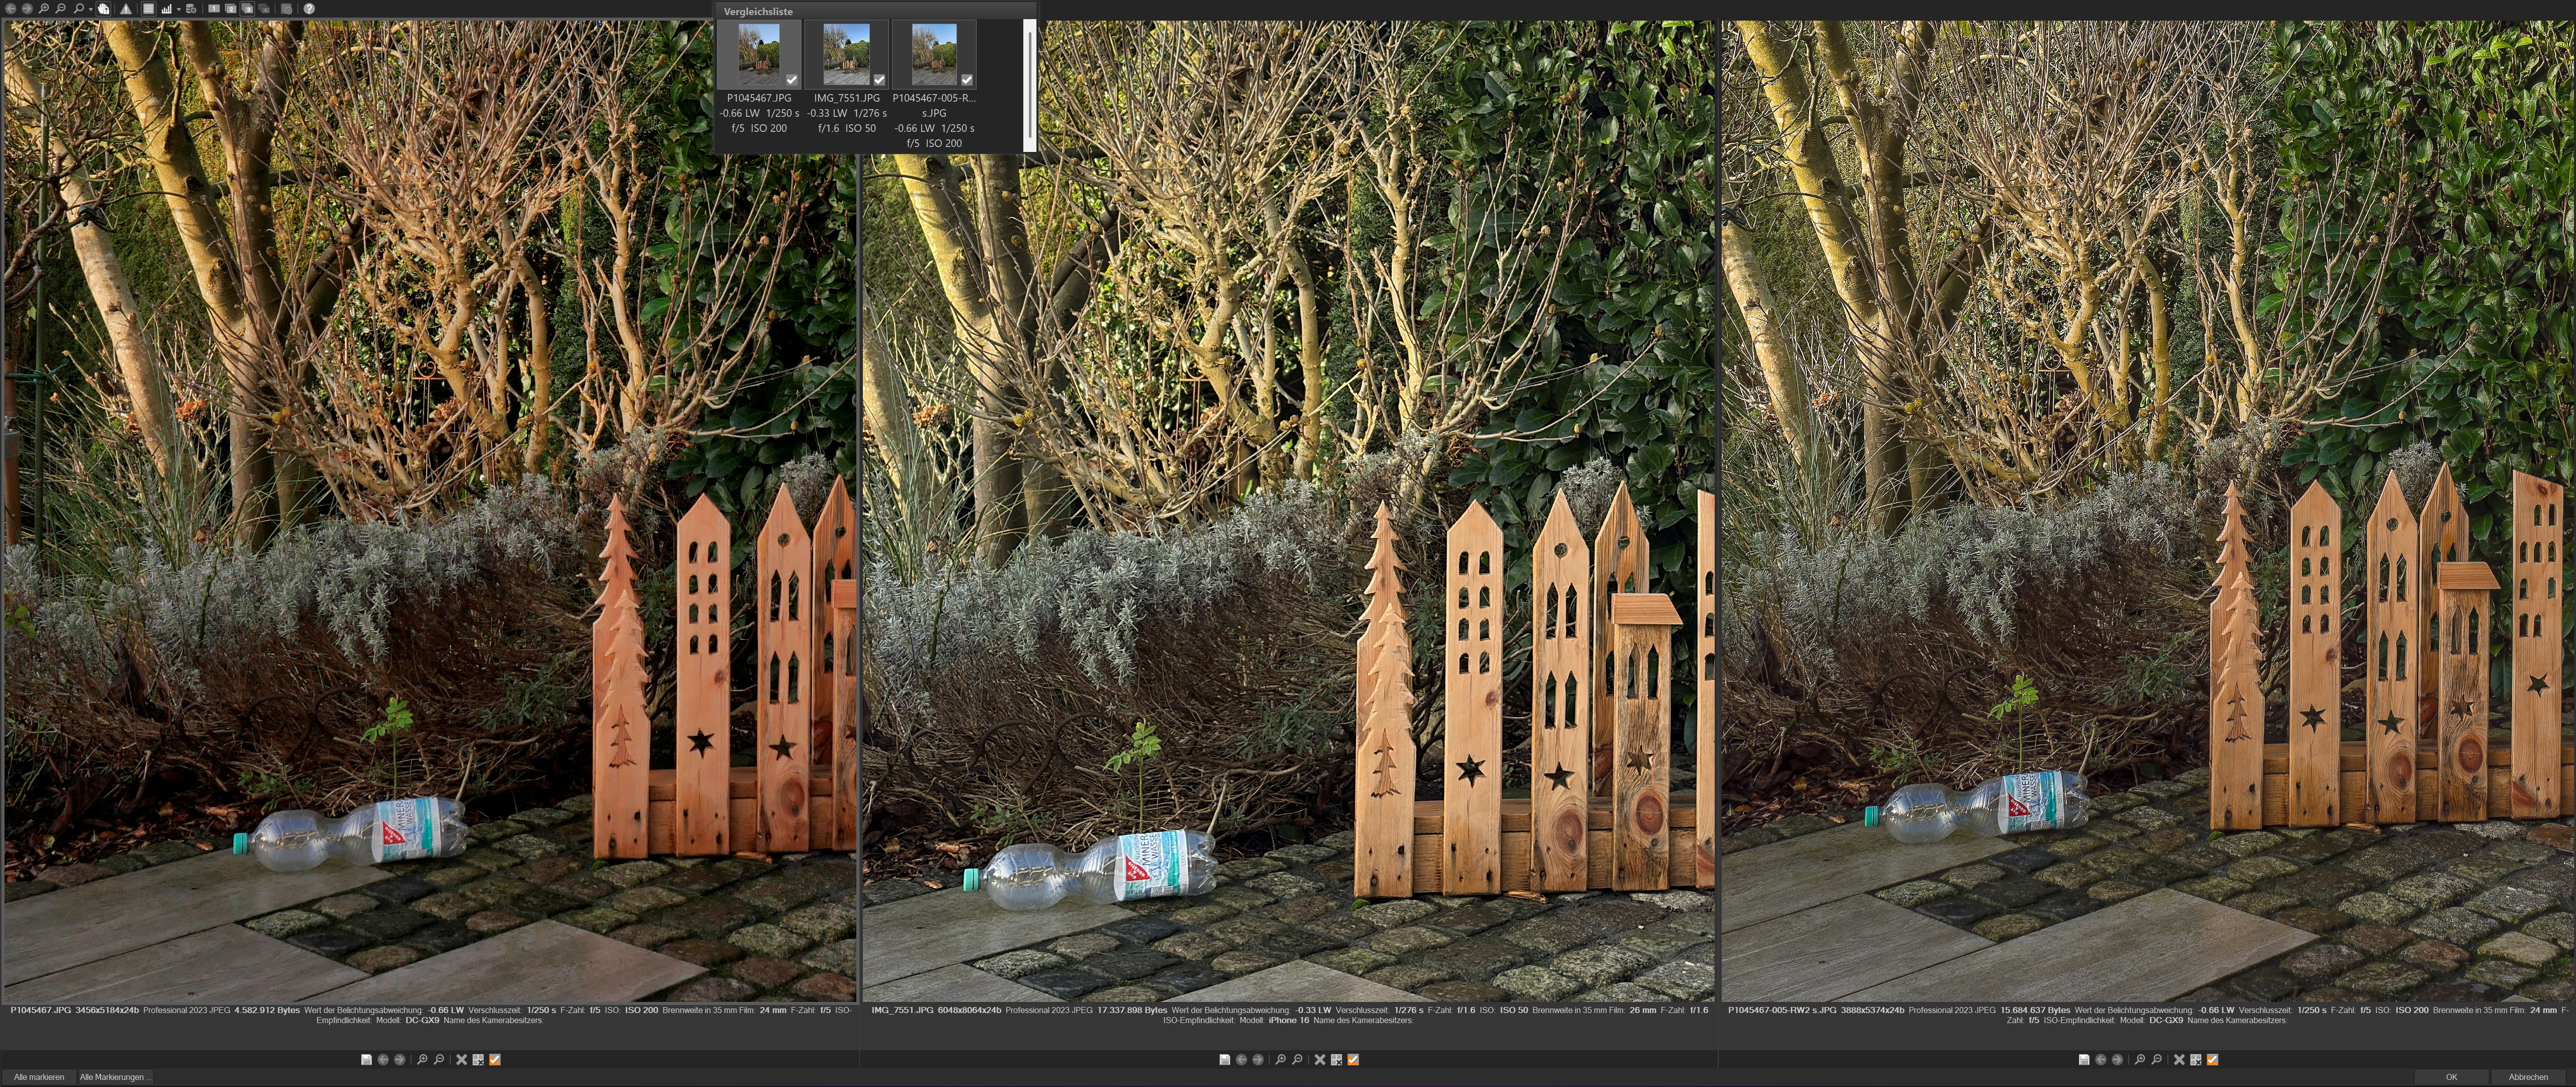Screen dimensions: 2576x1087
Task: Toggle the image info display (lines) button
Action: point(149,8)
